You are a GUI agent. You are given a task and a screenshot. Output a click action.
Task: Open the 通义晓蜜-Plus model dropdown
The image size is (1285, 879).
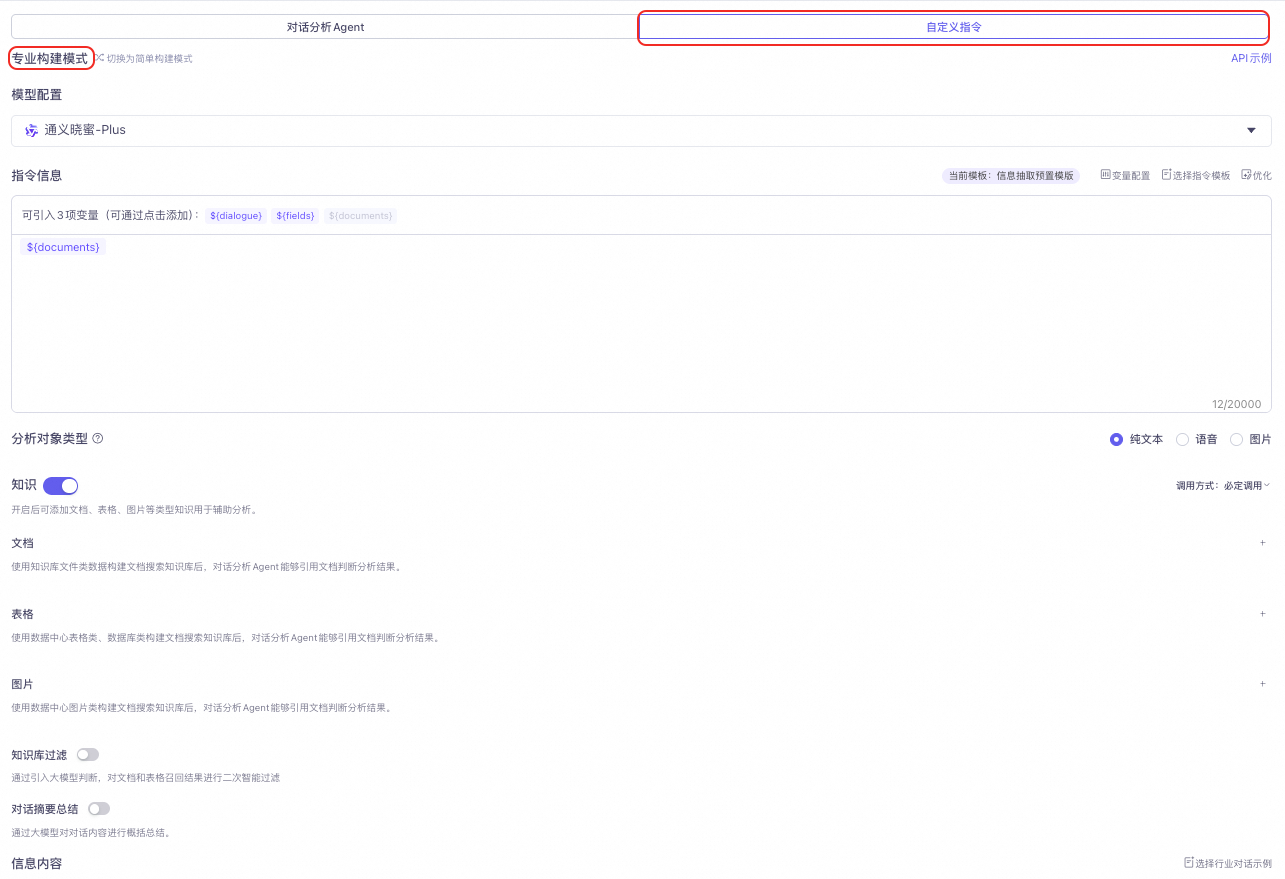click(x=641, y=131)
